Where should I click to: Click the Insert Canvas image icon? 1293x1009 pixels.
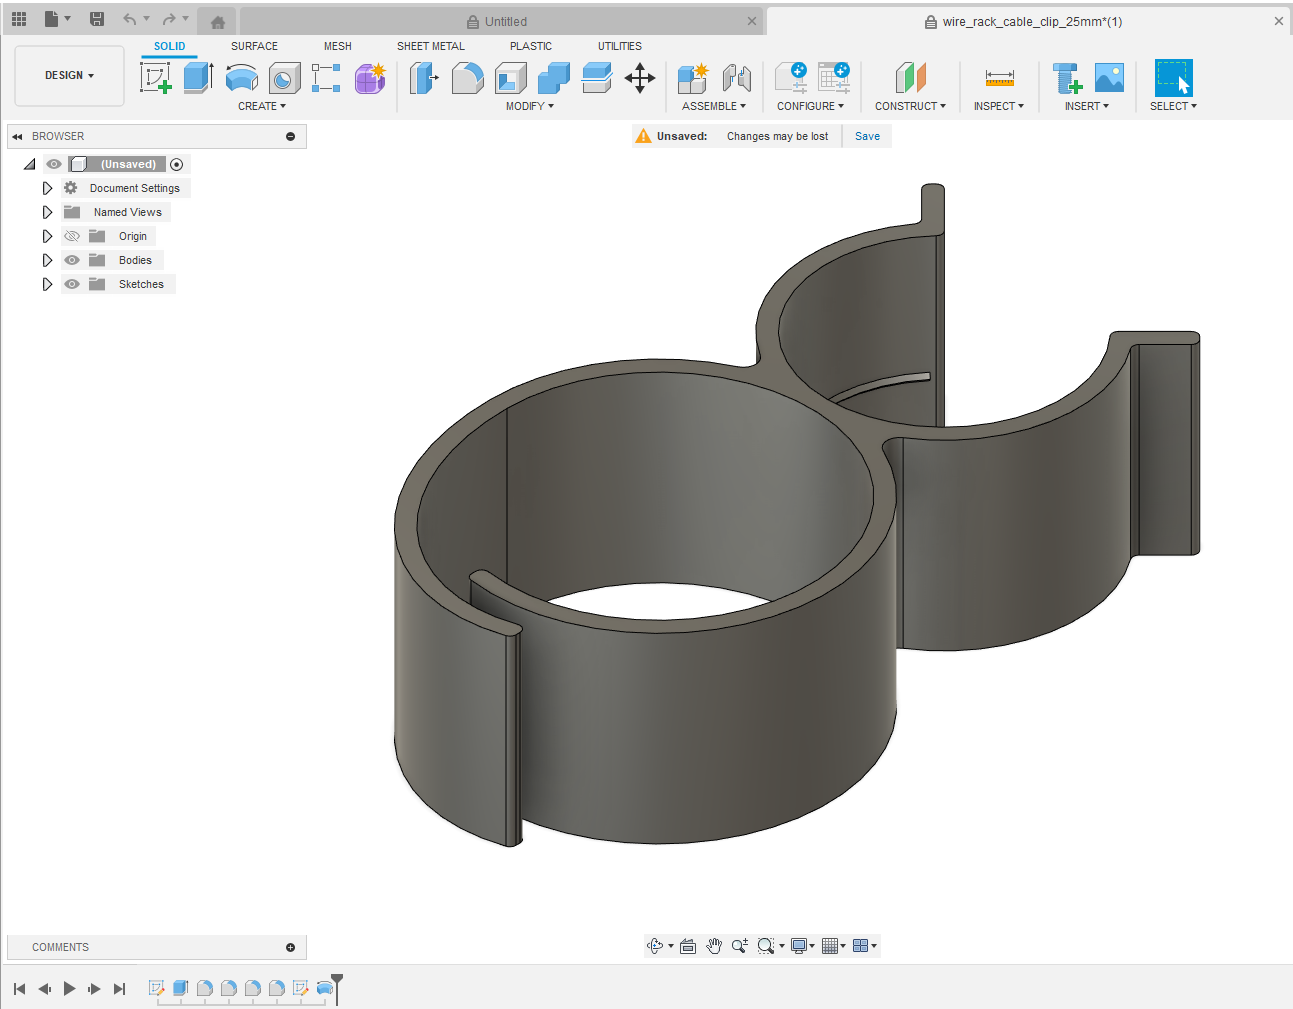[1109, 78]
